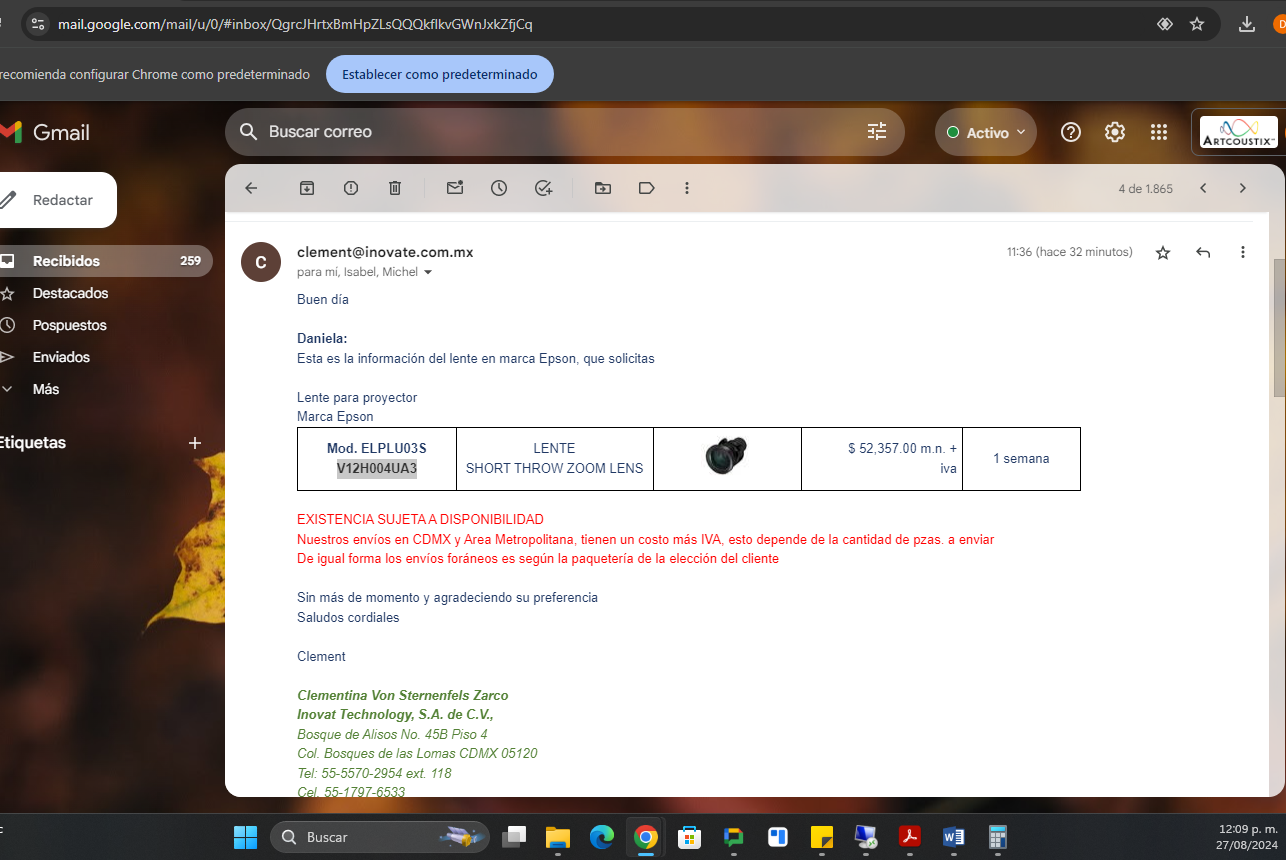Image resolution: width=1286 pixels, height=860 pixels.
Task: Show the older email arrow
Action: [1243, 188]
